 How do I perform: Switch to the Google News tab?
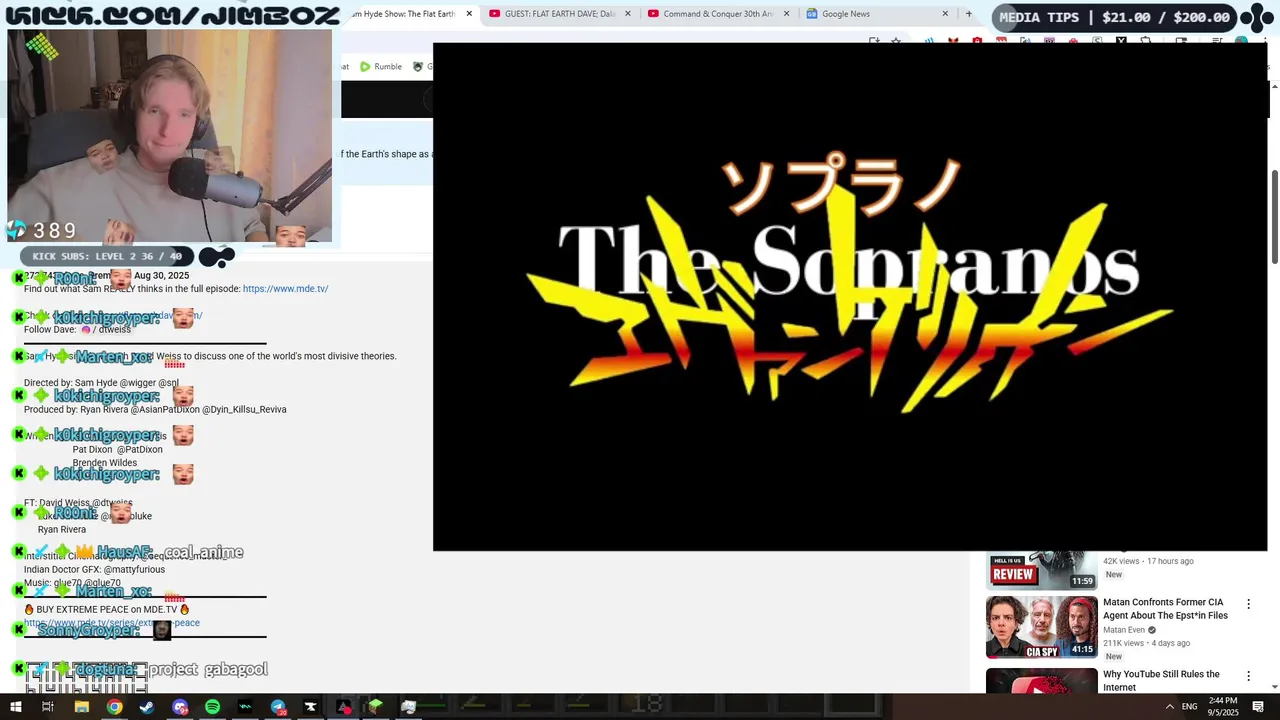pos(877,14)
